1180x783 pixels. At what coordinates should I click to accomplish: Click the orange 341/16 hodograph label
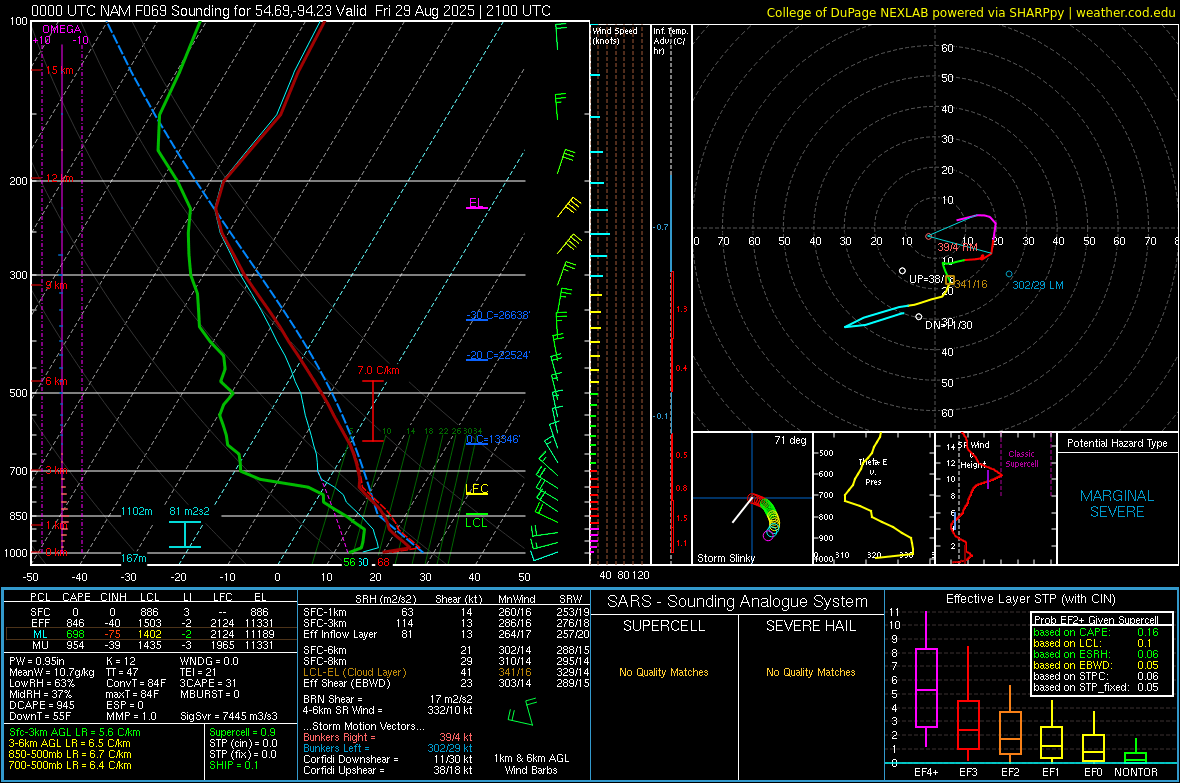click(x=971, y=284)
